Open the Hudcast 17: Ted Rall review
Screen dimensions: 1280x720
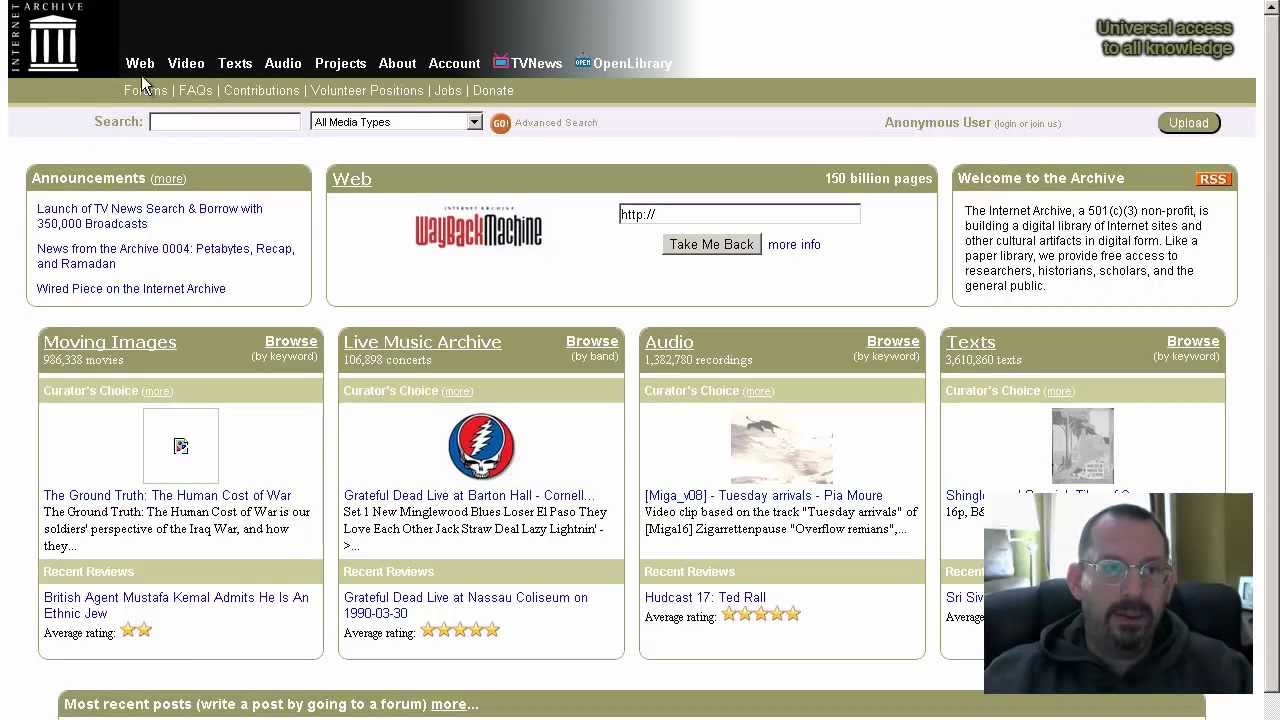point(705,597)
